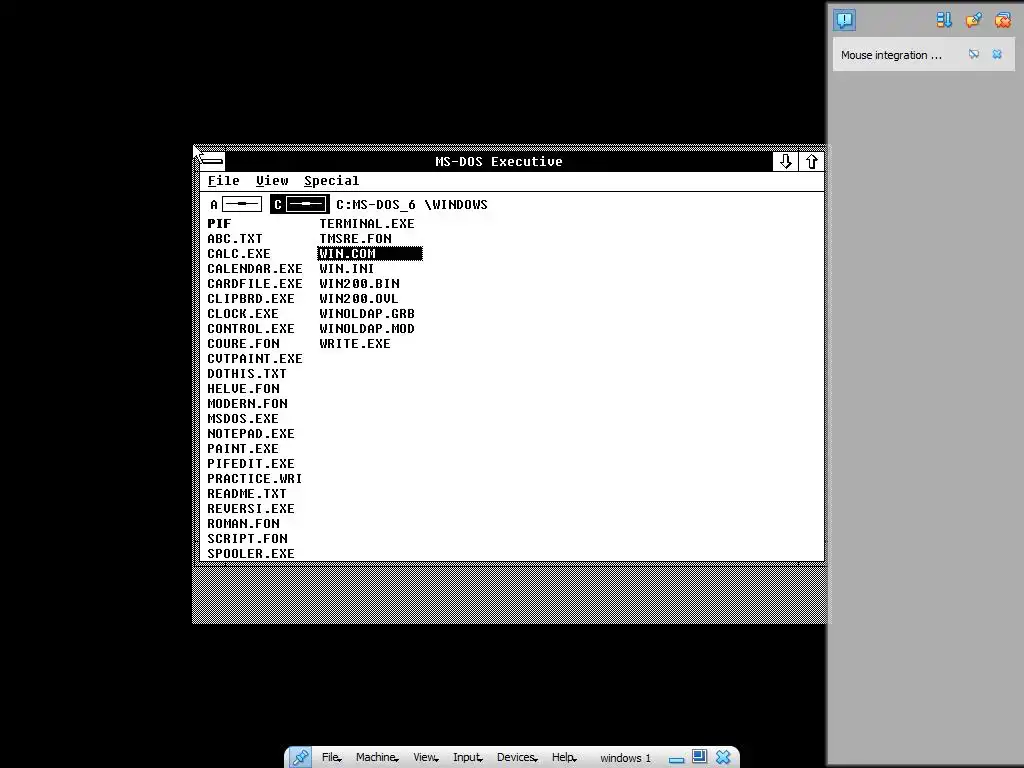The height and width of the screenshot is (768, 1024).
Task: Expand the Mouse integration notification text
Action: (x=891, y=55)
